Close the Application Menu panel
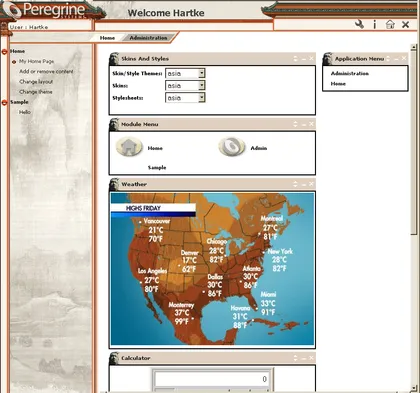 [x=404, y=59]
